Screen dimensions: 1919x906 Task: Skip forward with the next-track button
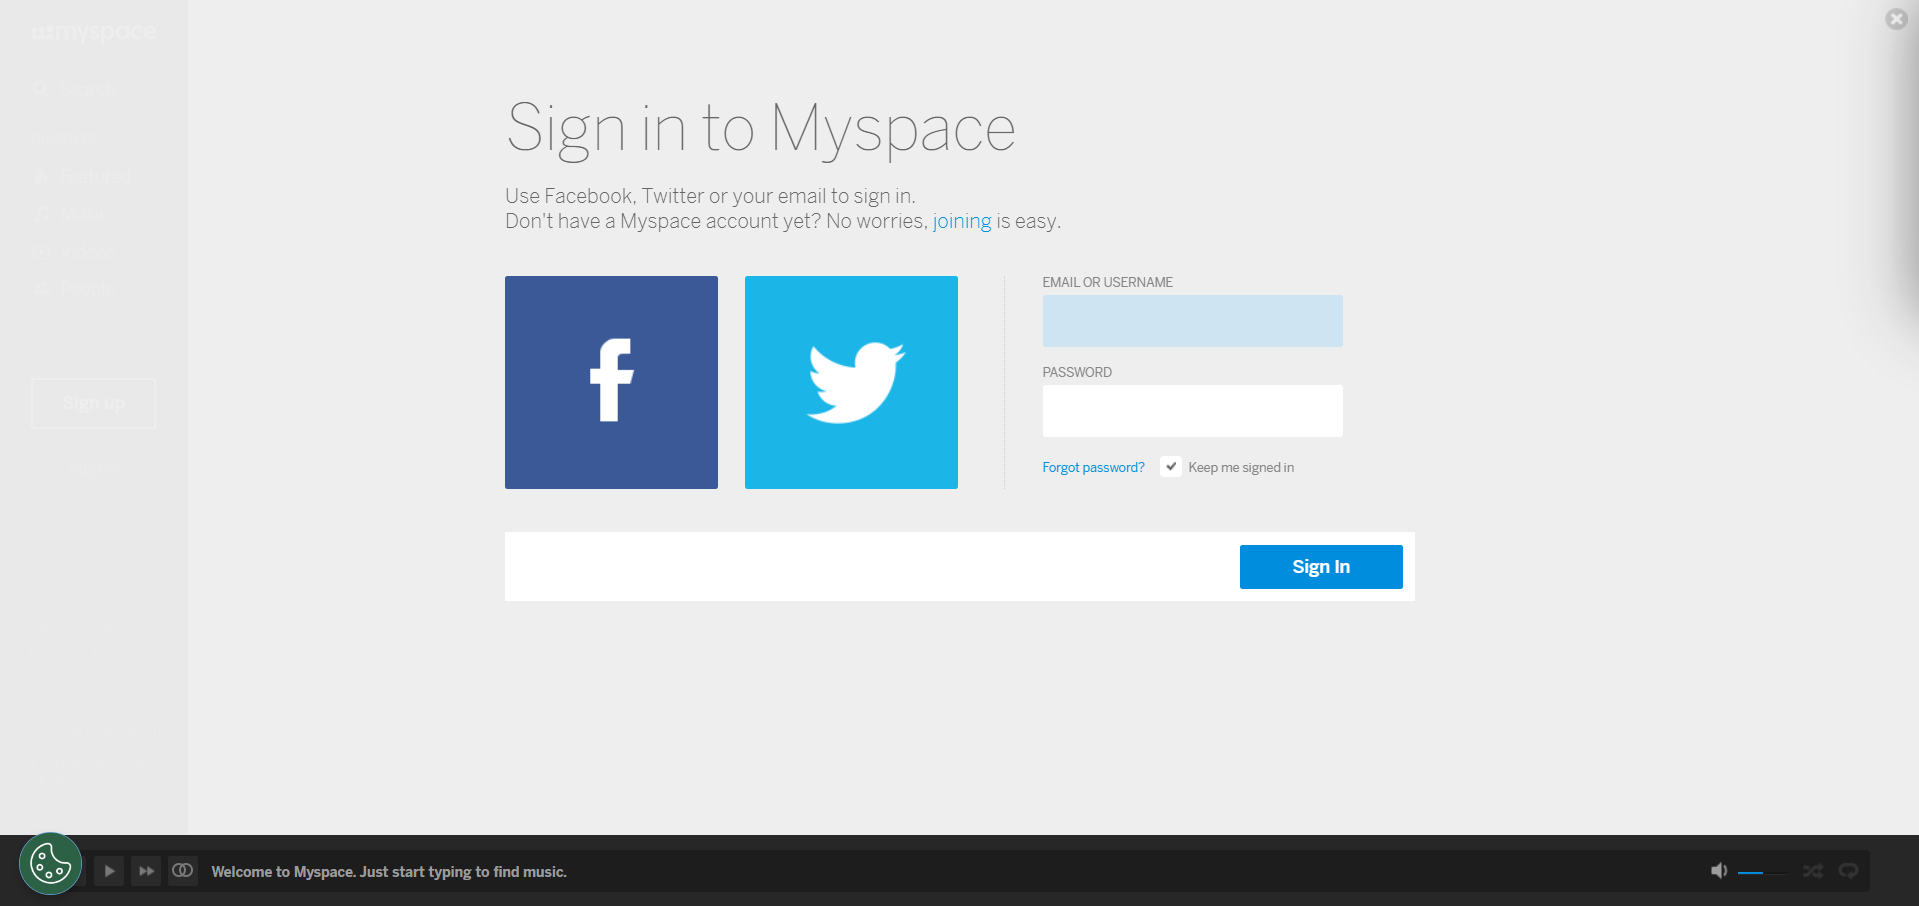pyautogui.click(x=145, y=871)
